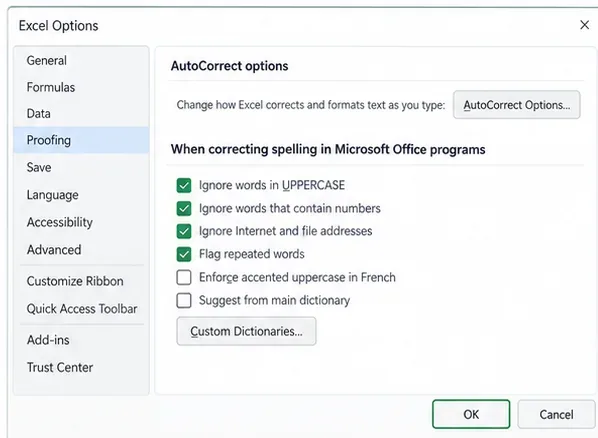Go to the Language category
598x438 pixels.
[81, 195]
